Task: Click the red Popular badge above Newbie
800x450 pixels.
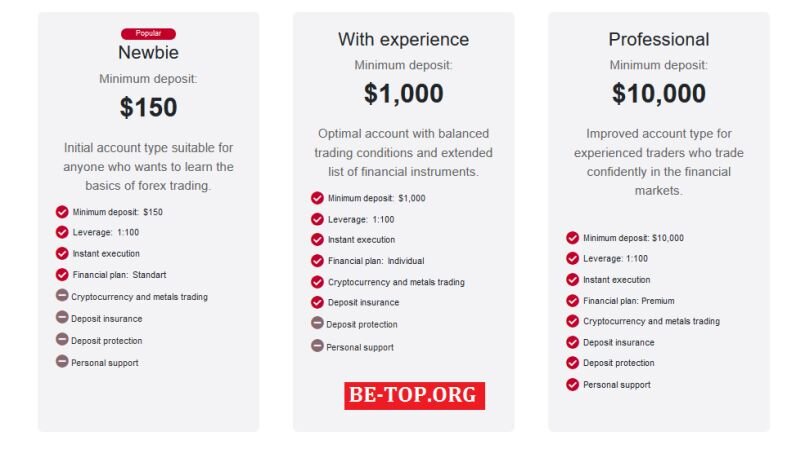Action: 148,34
